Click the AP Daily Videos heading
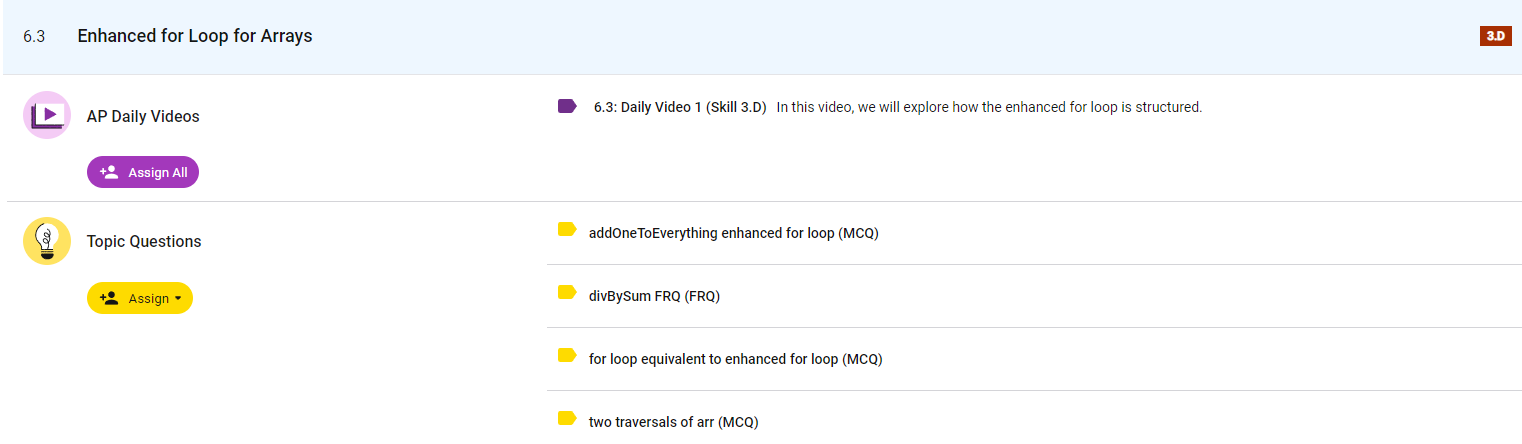 (143, 116)
